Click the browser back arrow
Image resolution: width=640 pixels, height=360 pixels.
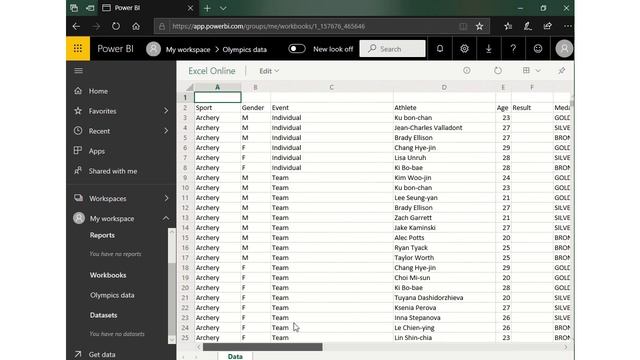point(76,26)
